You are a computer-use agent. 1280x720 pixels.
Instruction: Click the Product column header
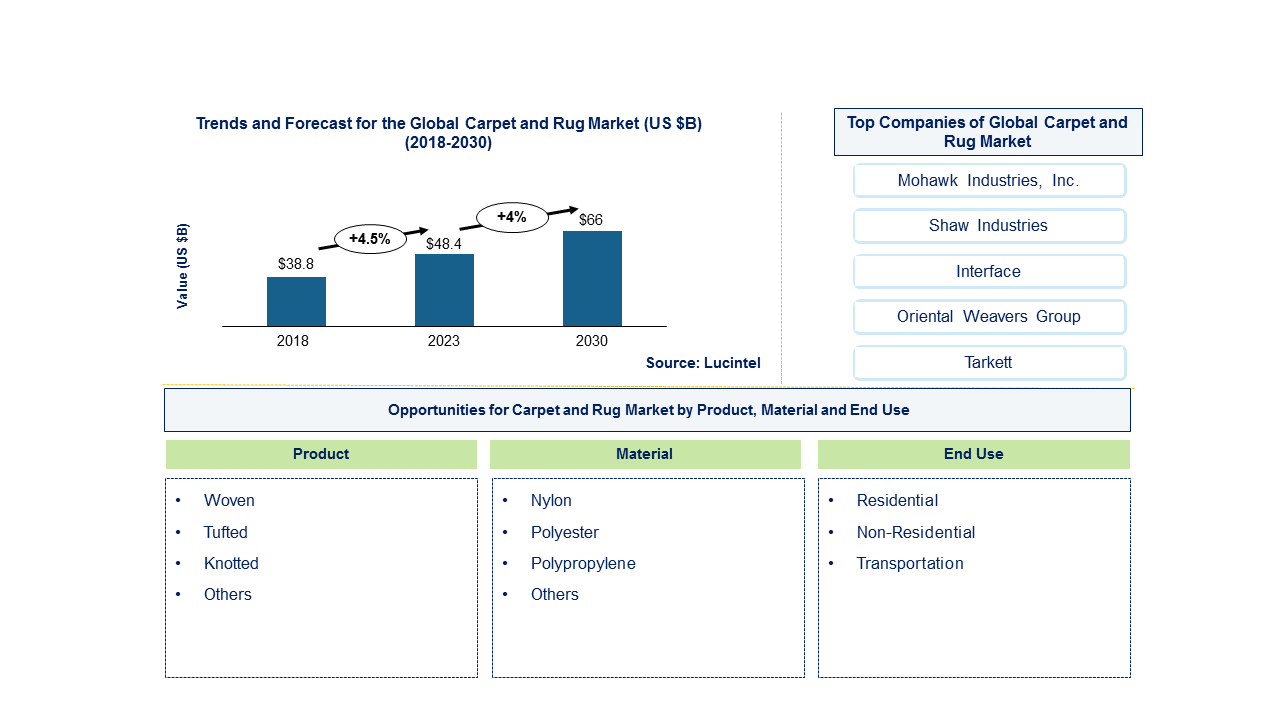point(321,454)
